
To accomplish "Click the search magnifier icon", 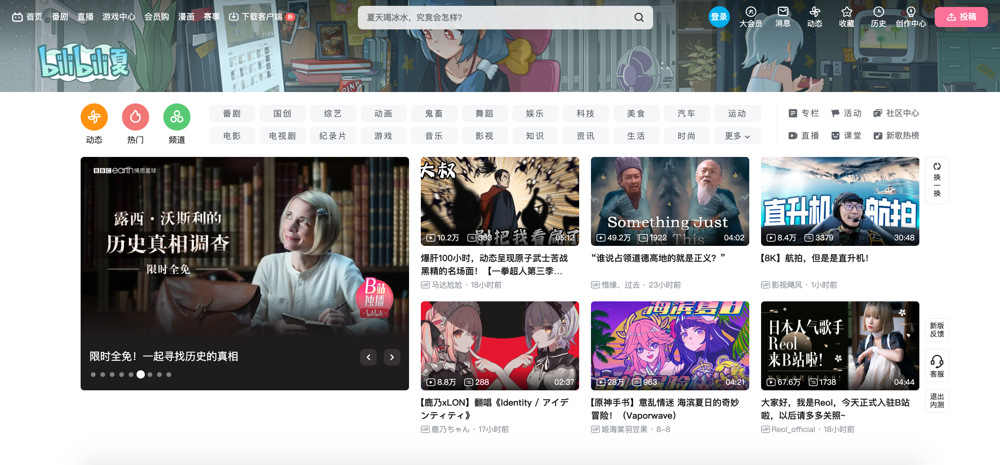I will [639, 17].
